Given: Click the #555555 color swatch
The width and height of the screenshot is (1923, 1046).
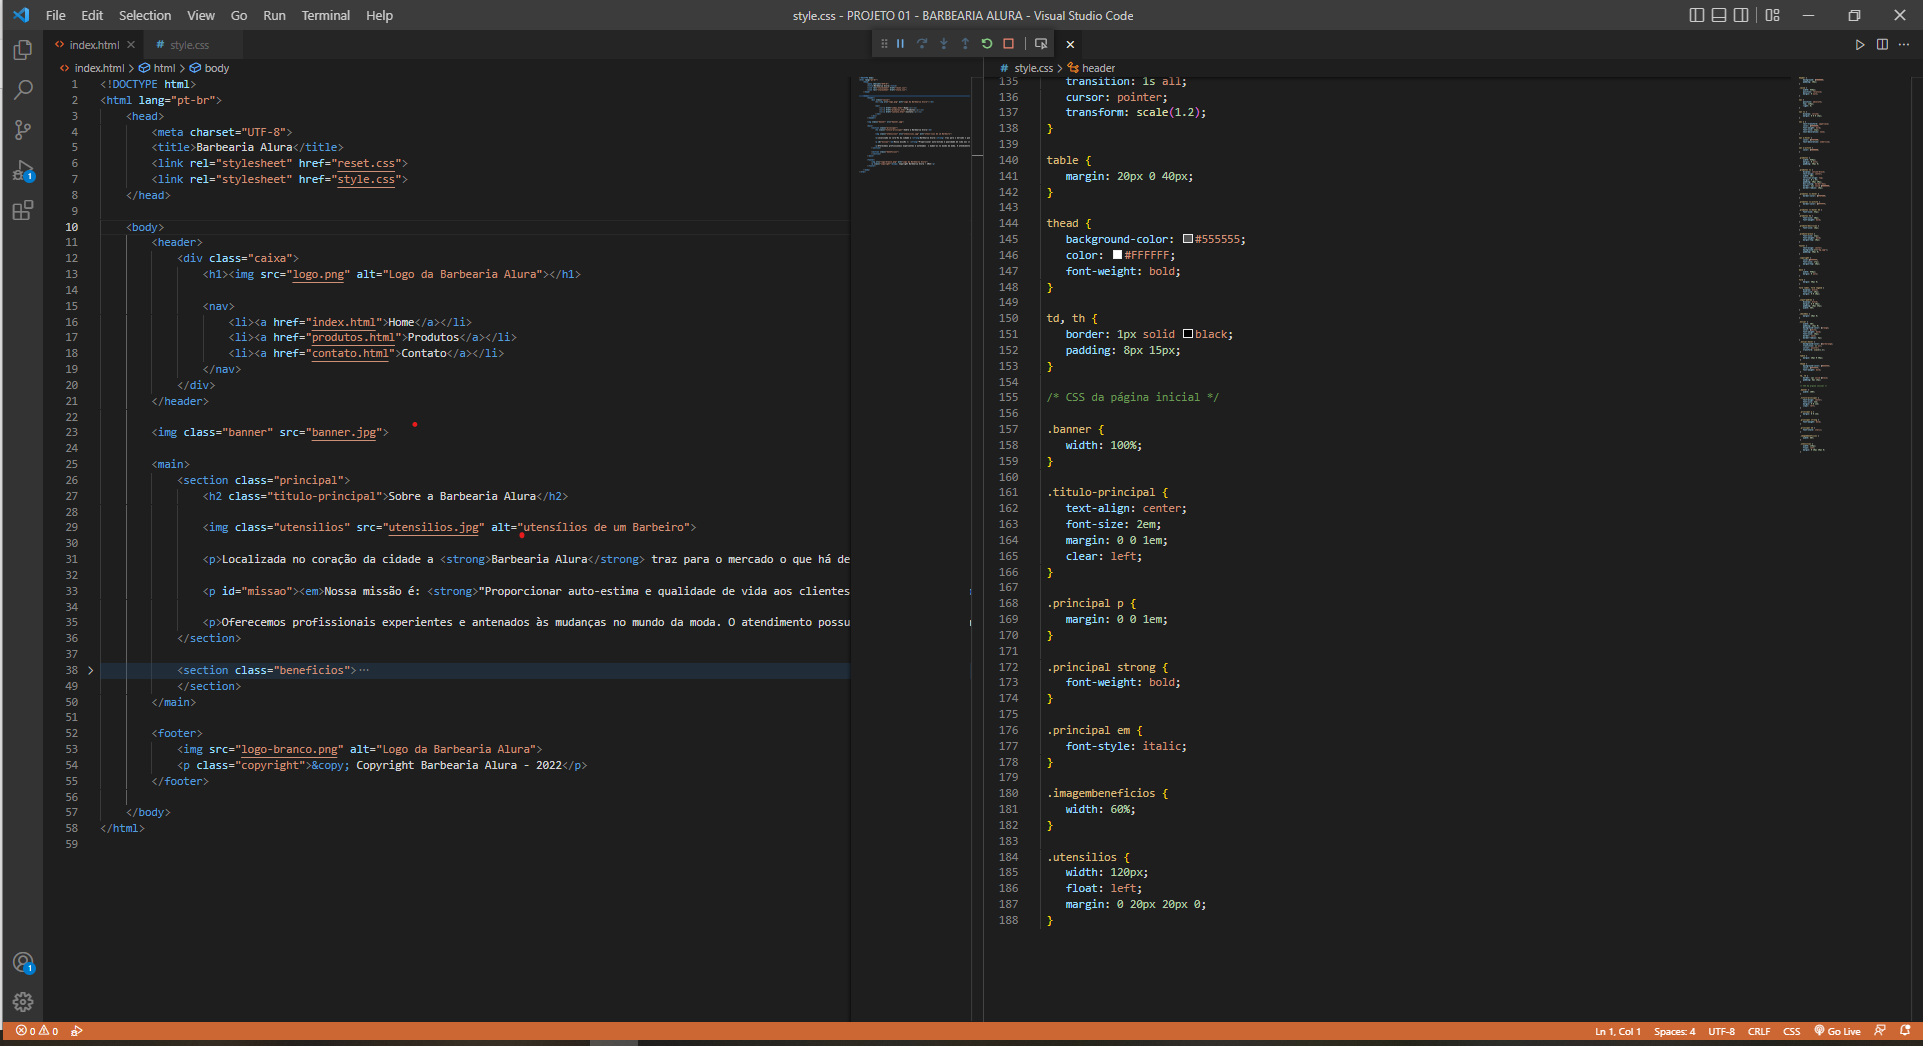Looking at the screenshot, I should tap(1187, 239).
